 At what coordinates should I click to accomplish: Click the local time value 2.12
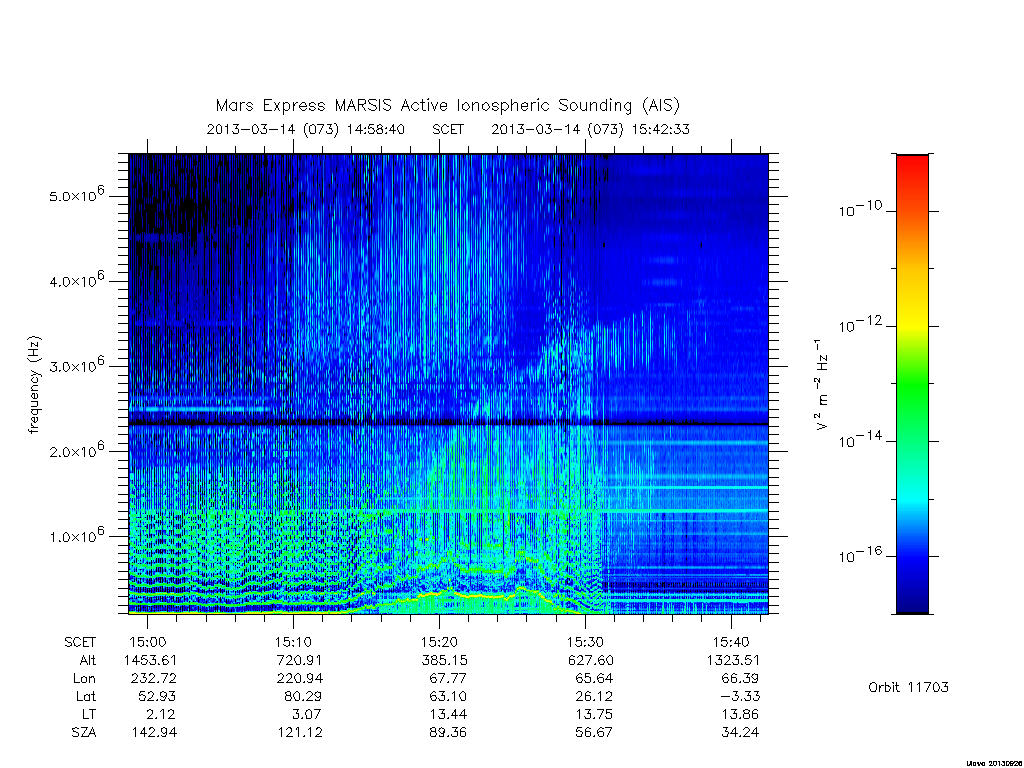pos(161,714)
